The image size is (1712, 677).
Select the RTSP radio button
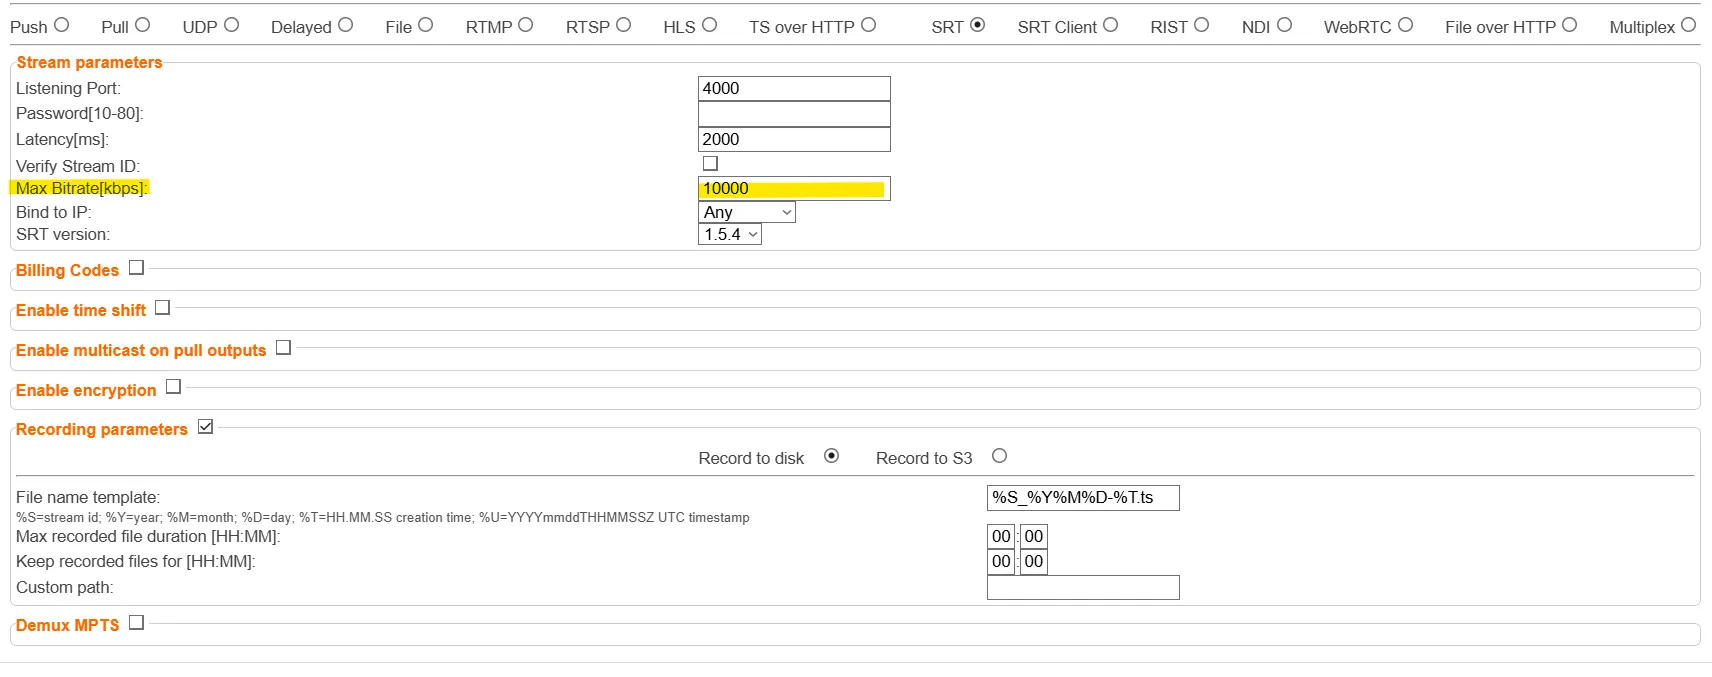coord(623,25)
